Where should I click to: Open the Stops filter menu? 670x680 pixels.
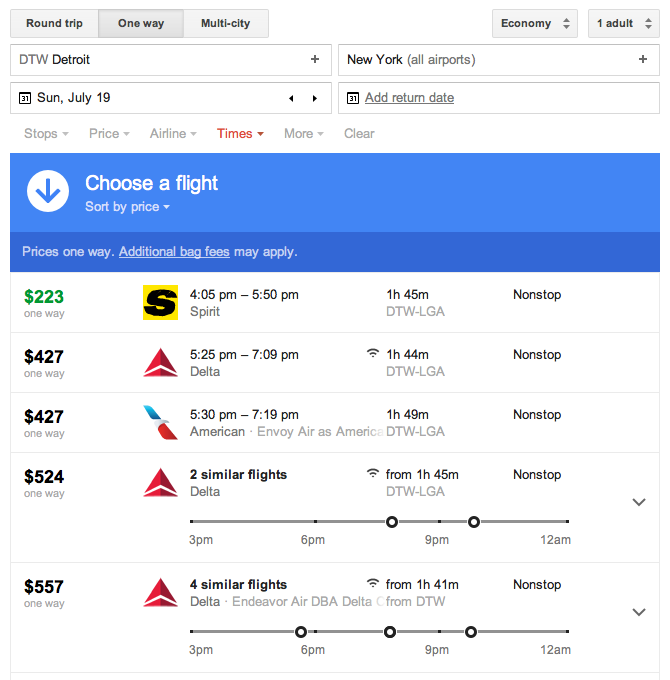46,134
